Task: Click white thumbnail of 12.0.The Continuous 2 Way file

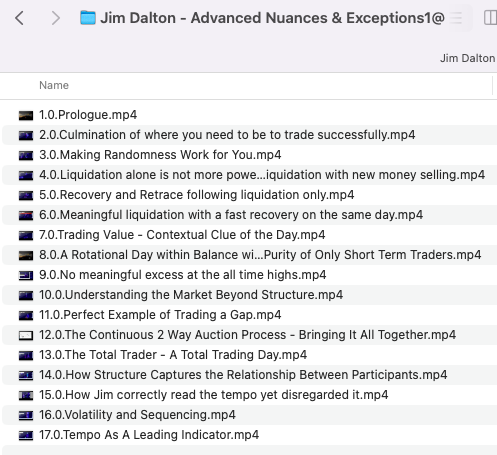Action: (26, 335)
